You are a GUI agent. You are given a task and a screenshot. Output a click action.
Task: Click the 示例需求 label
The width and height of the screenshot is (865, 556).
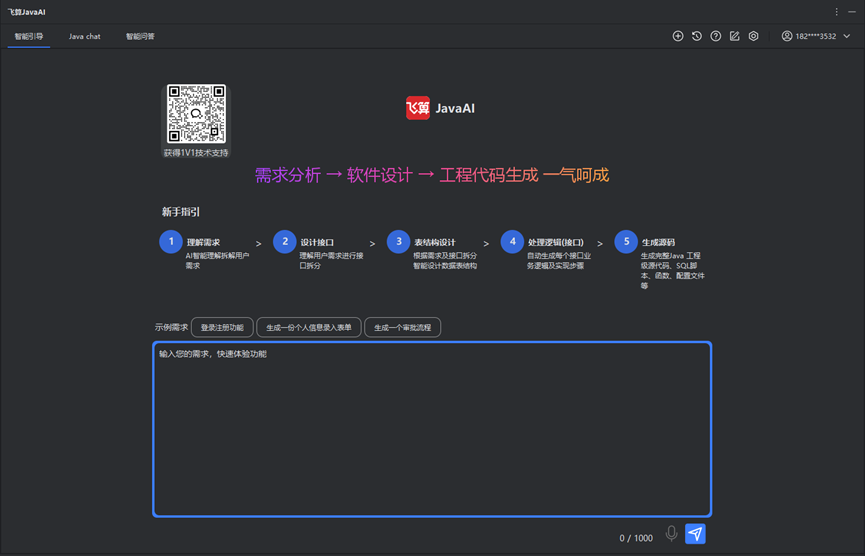pos(171,327)
